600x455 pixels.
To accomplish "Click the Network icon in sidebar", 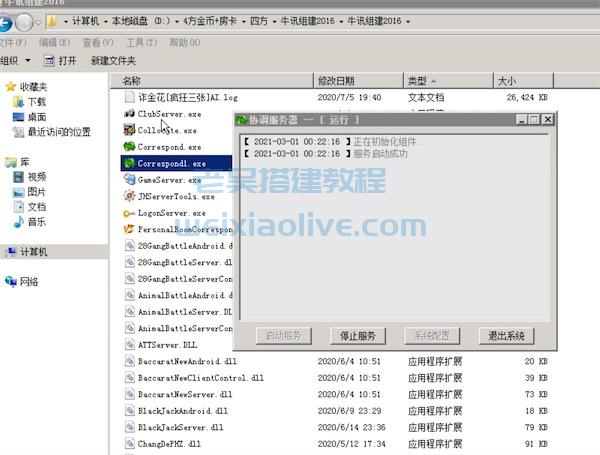I will pos(11,282).
